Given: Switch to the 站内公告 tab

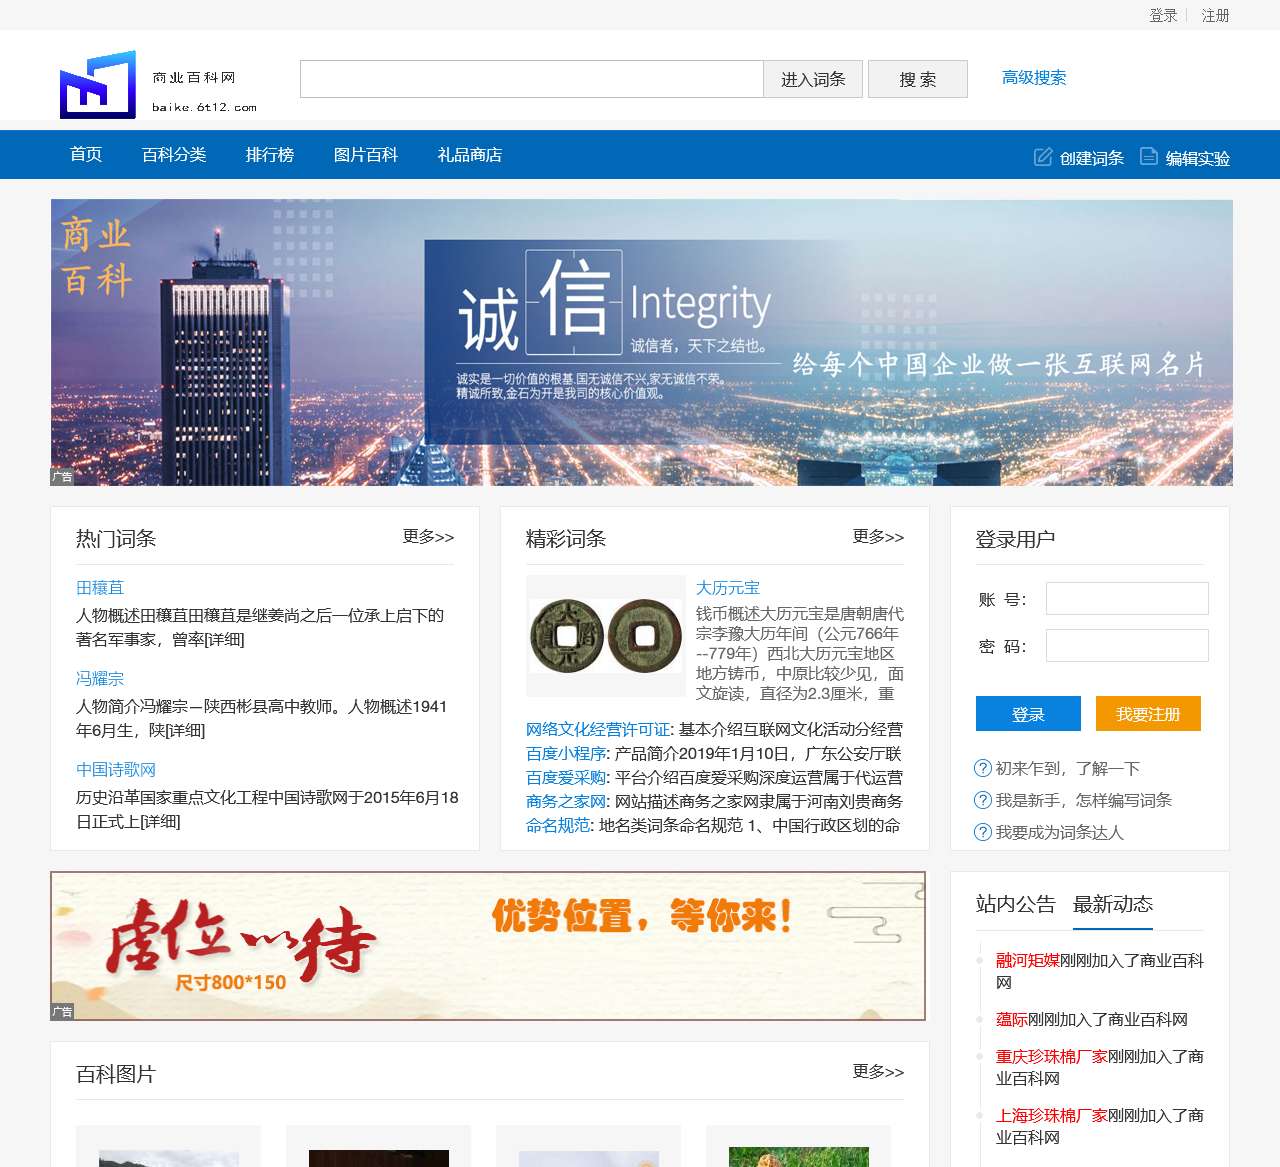Looking at the screenshot, I should pos(1016,904).
